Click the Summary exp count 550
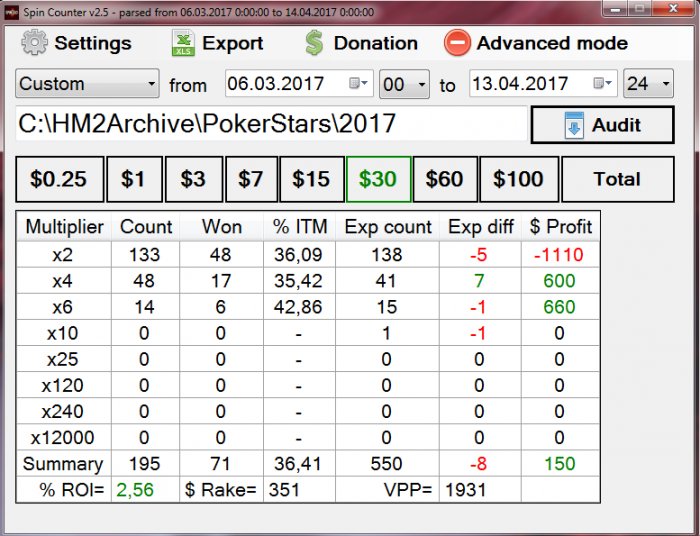 [387, 464]
